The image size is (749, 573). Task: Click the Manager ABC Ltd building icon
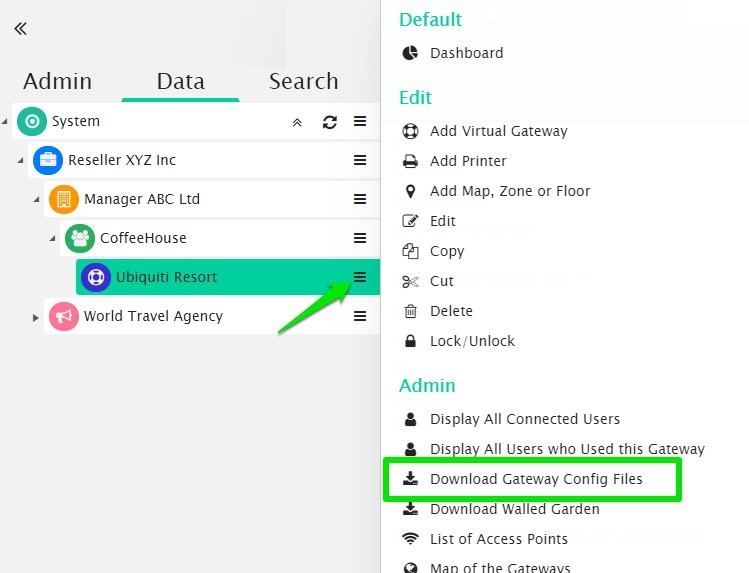coord(64,199)
